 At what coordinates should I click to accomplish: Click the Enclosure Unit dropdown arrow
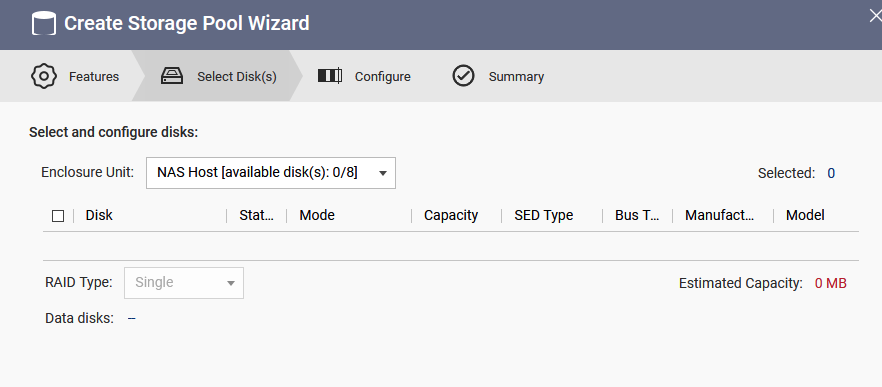tap(383, 173)
